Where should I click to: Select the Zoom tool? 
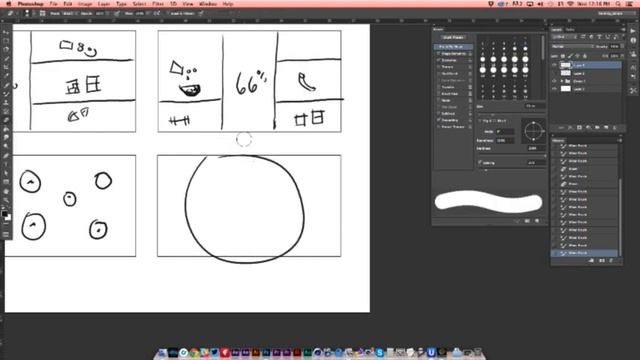click(6, 200)
